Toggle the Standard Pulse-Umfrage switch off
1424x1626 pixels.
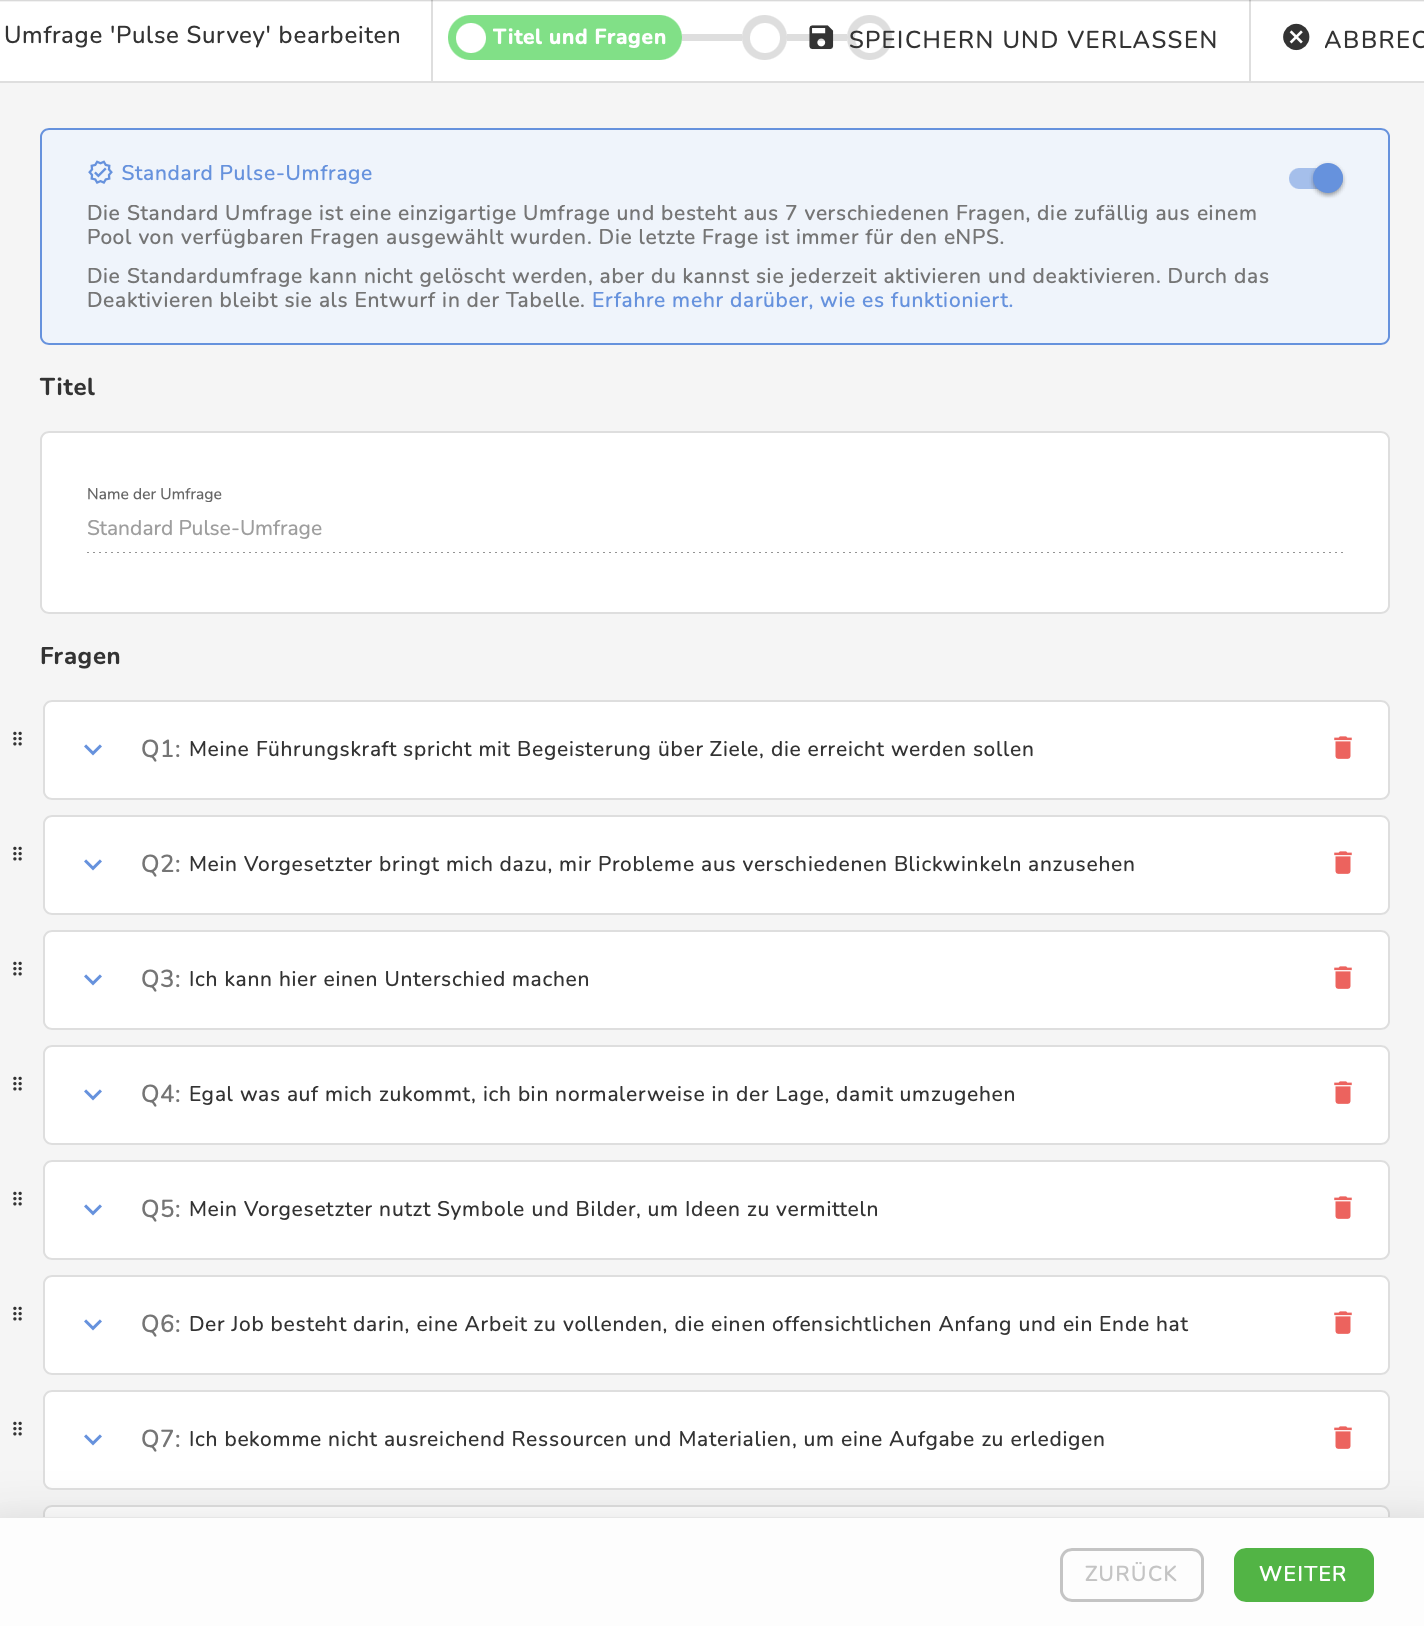1316,178
